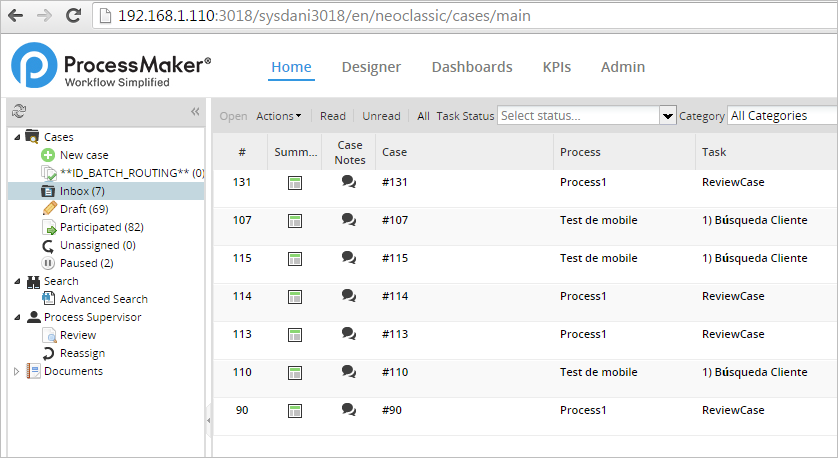Go to the Dashboards tab
The width and height of the screenshot is (838, 458).
pyautogui.click(x=471, y=67)
